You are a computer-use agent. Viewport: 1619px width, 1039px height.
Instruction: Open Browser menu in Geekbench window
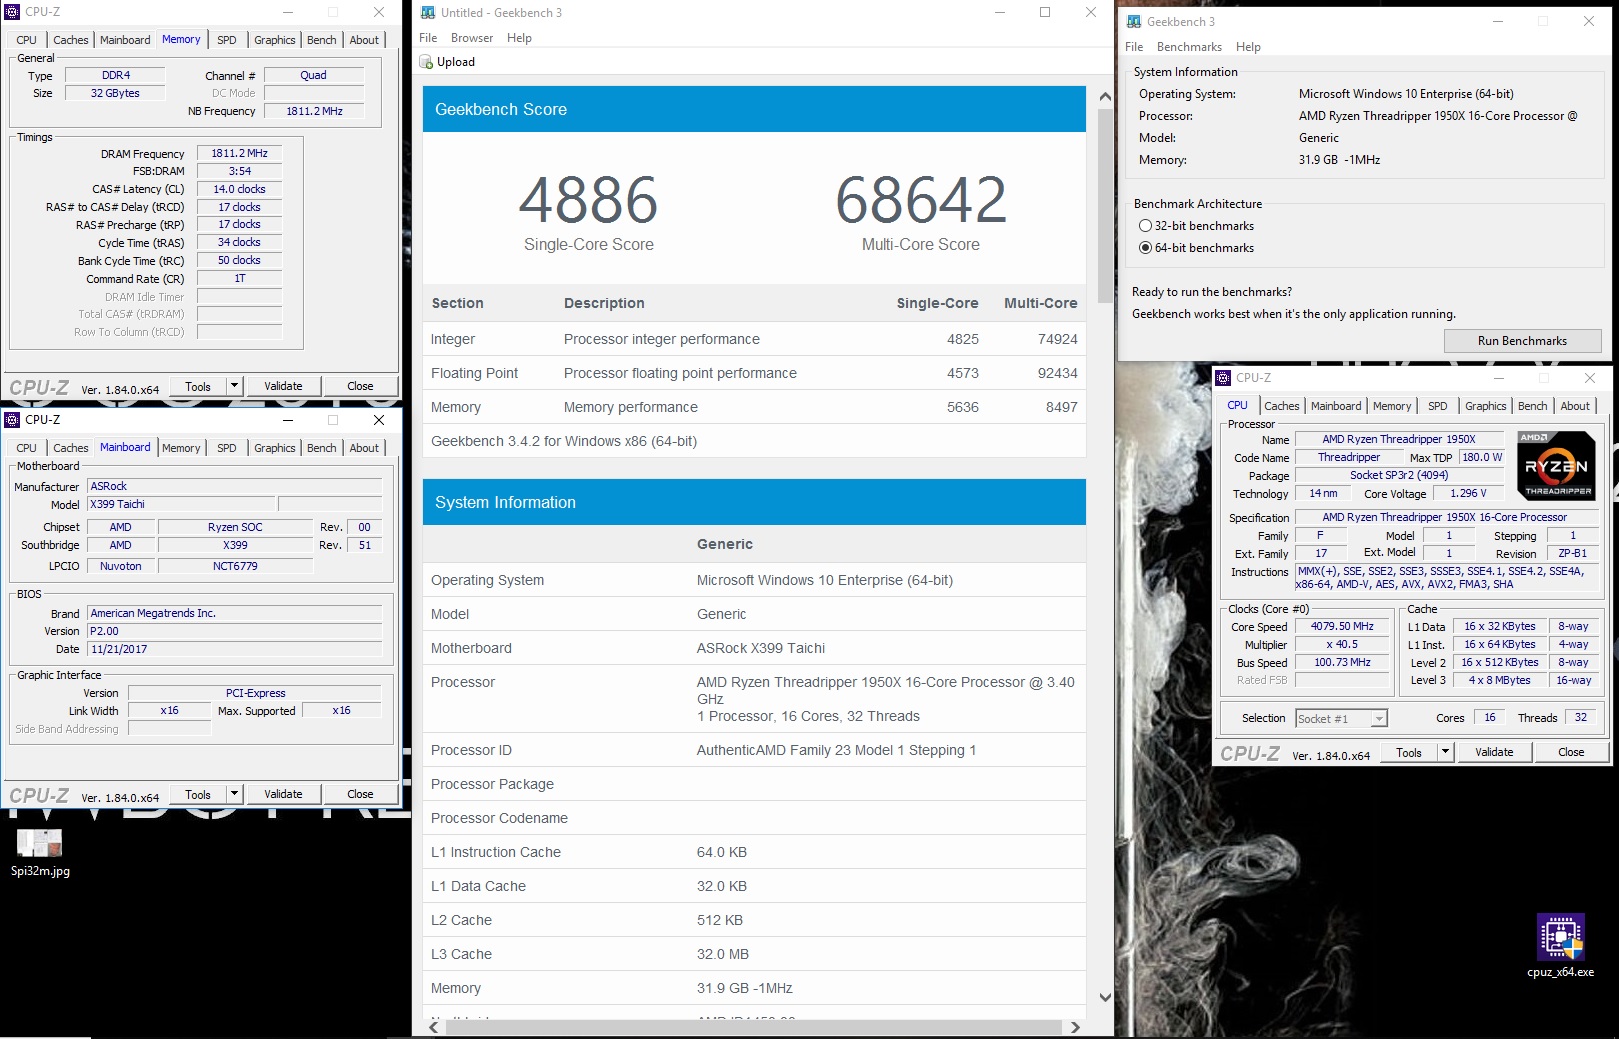pos(472,38)
